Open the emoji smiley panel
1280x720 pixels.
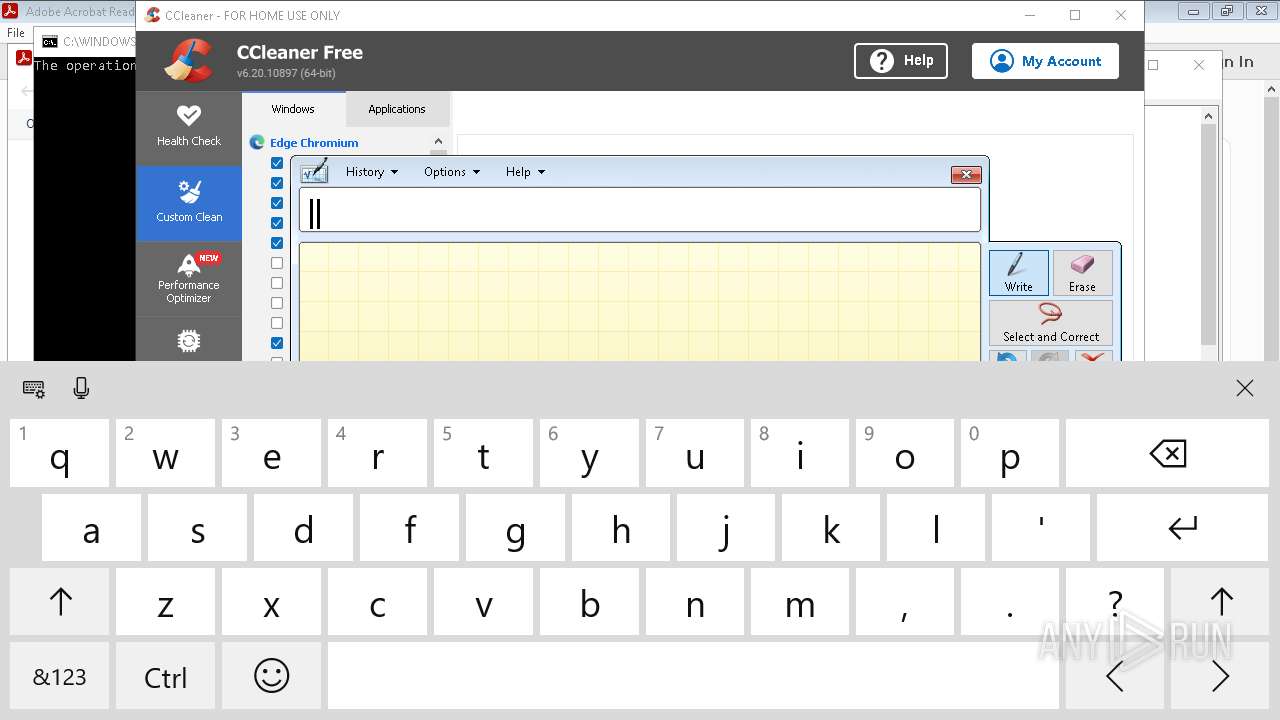tap(271, 676)
